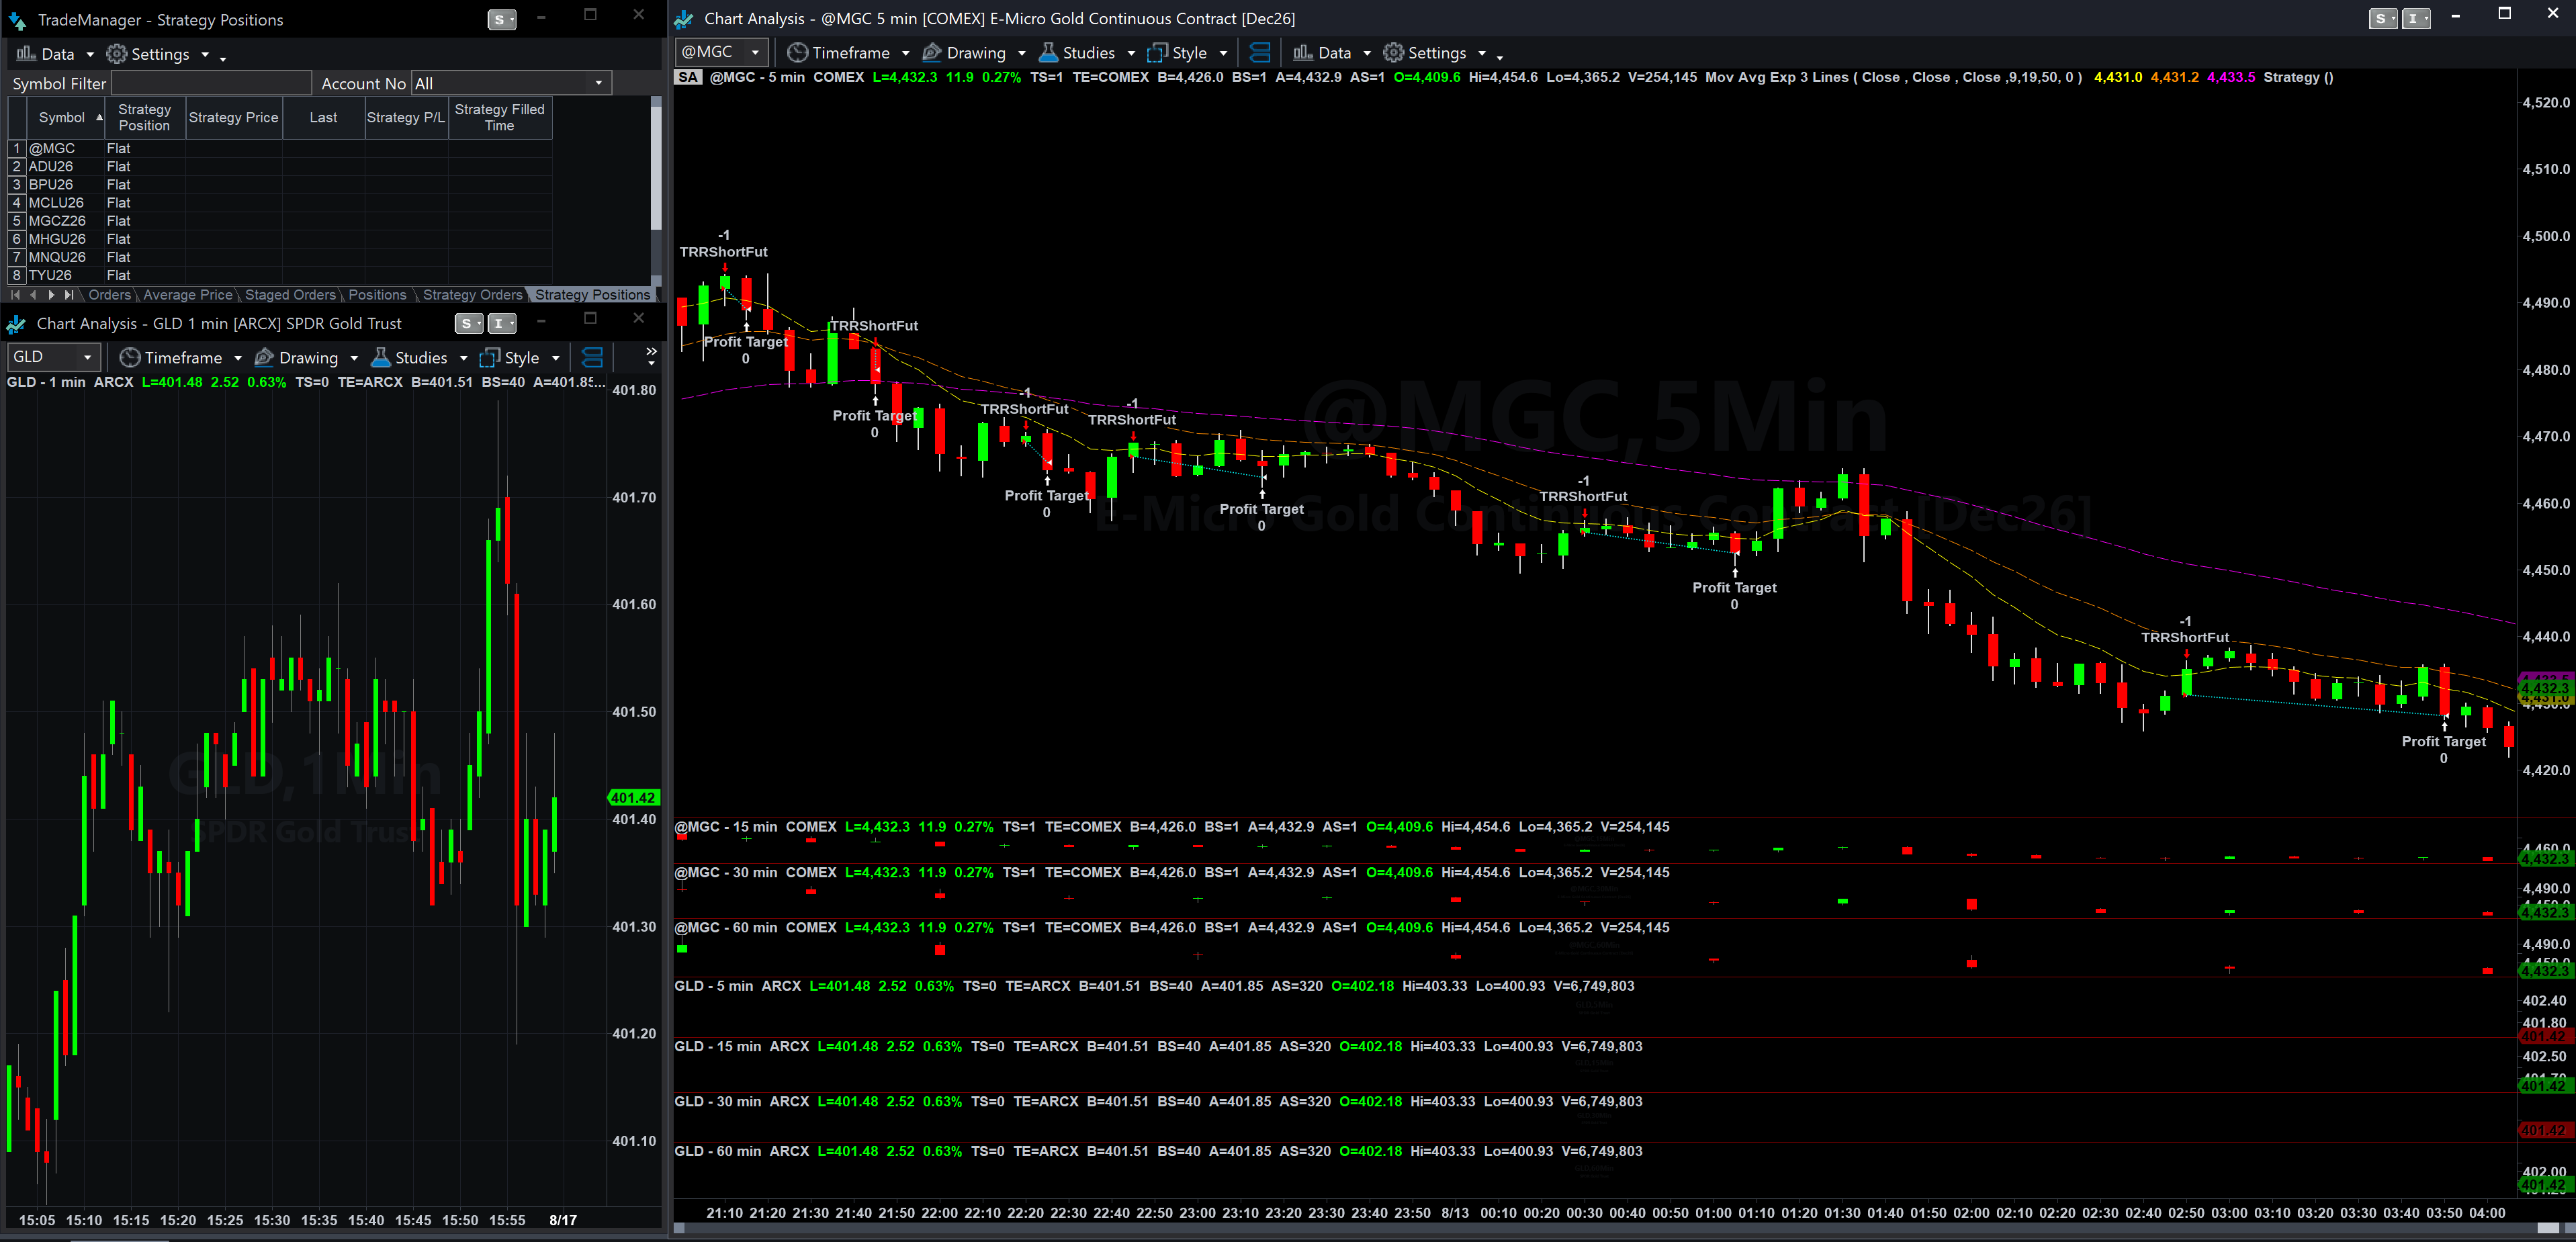Click the '@MGC - 60 min' sub-chart status line
The image size is (2576, 1242).
pos(1172,928)
